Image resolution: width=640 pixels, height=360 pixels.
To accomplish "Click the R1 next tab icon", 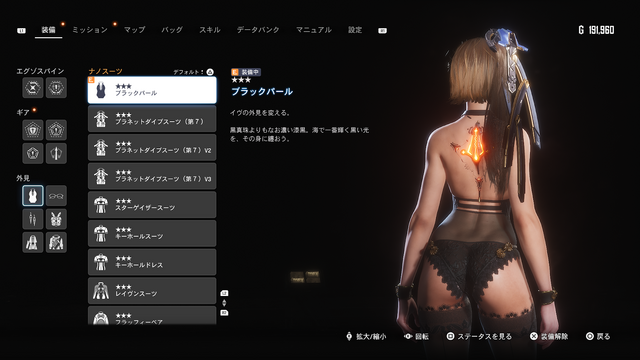I will point(382,31).
